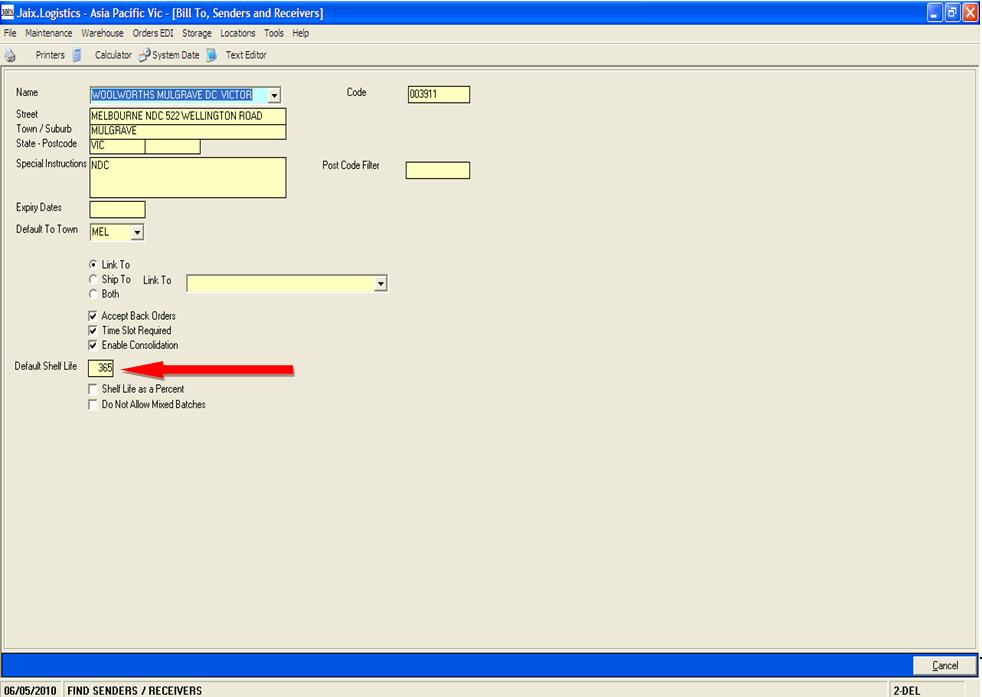Image resolution: width=982 pixels, height=697 pixels.
Task: Open the Text Editor icon
Action: pyautogui.click(x=212, y=55)
